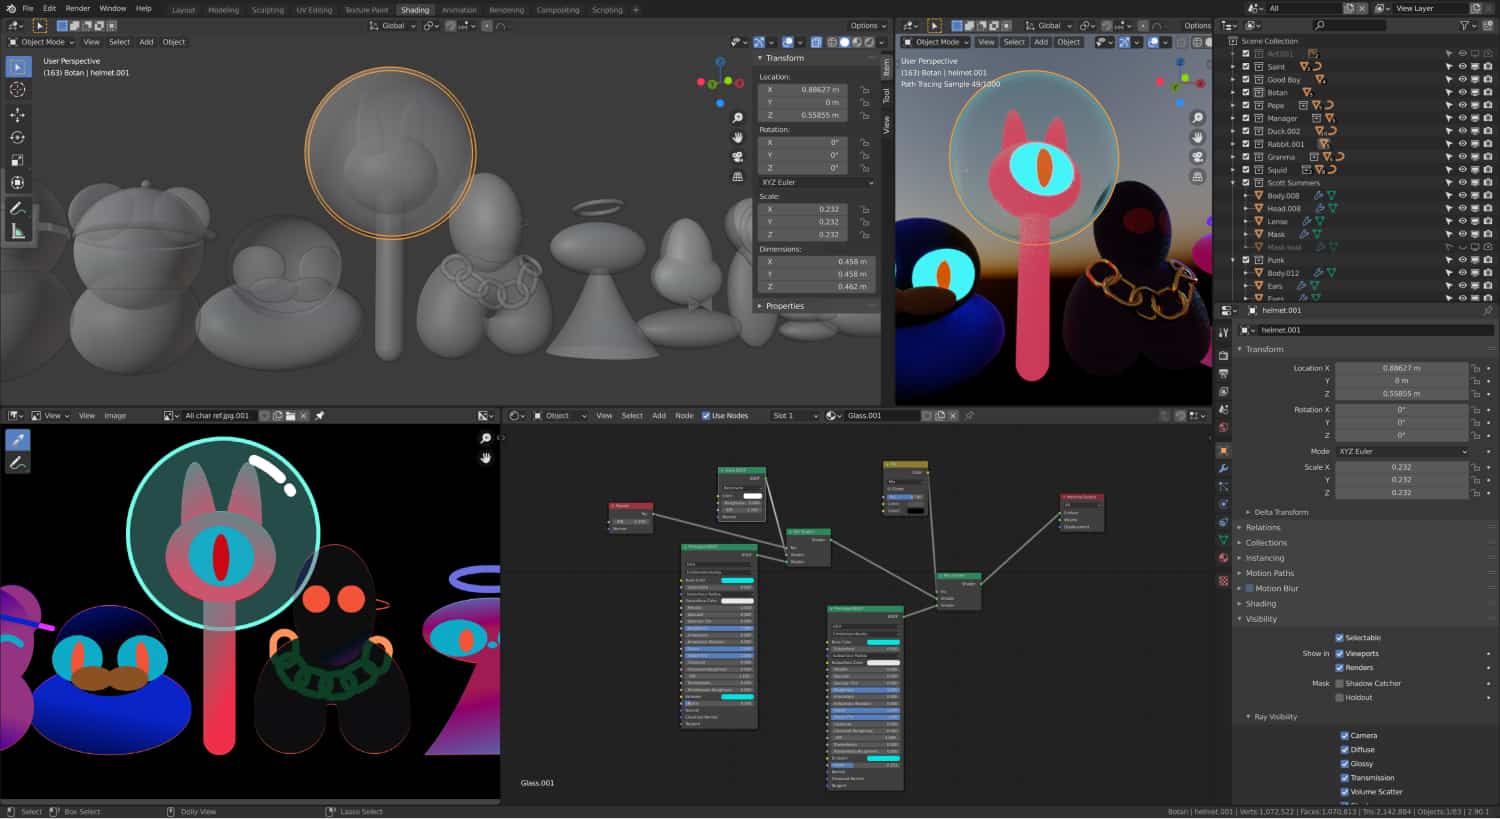This screenshot has width=1500, height=819.
Task: Click the zoom magnifier in image editor
Action: coord(486,438)
